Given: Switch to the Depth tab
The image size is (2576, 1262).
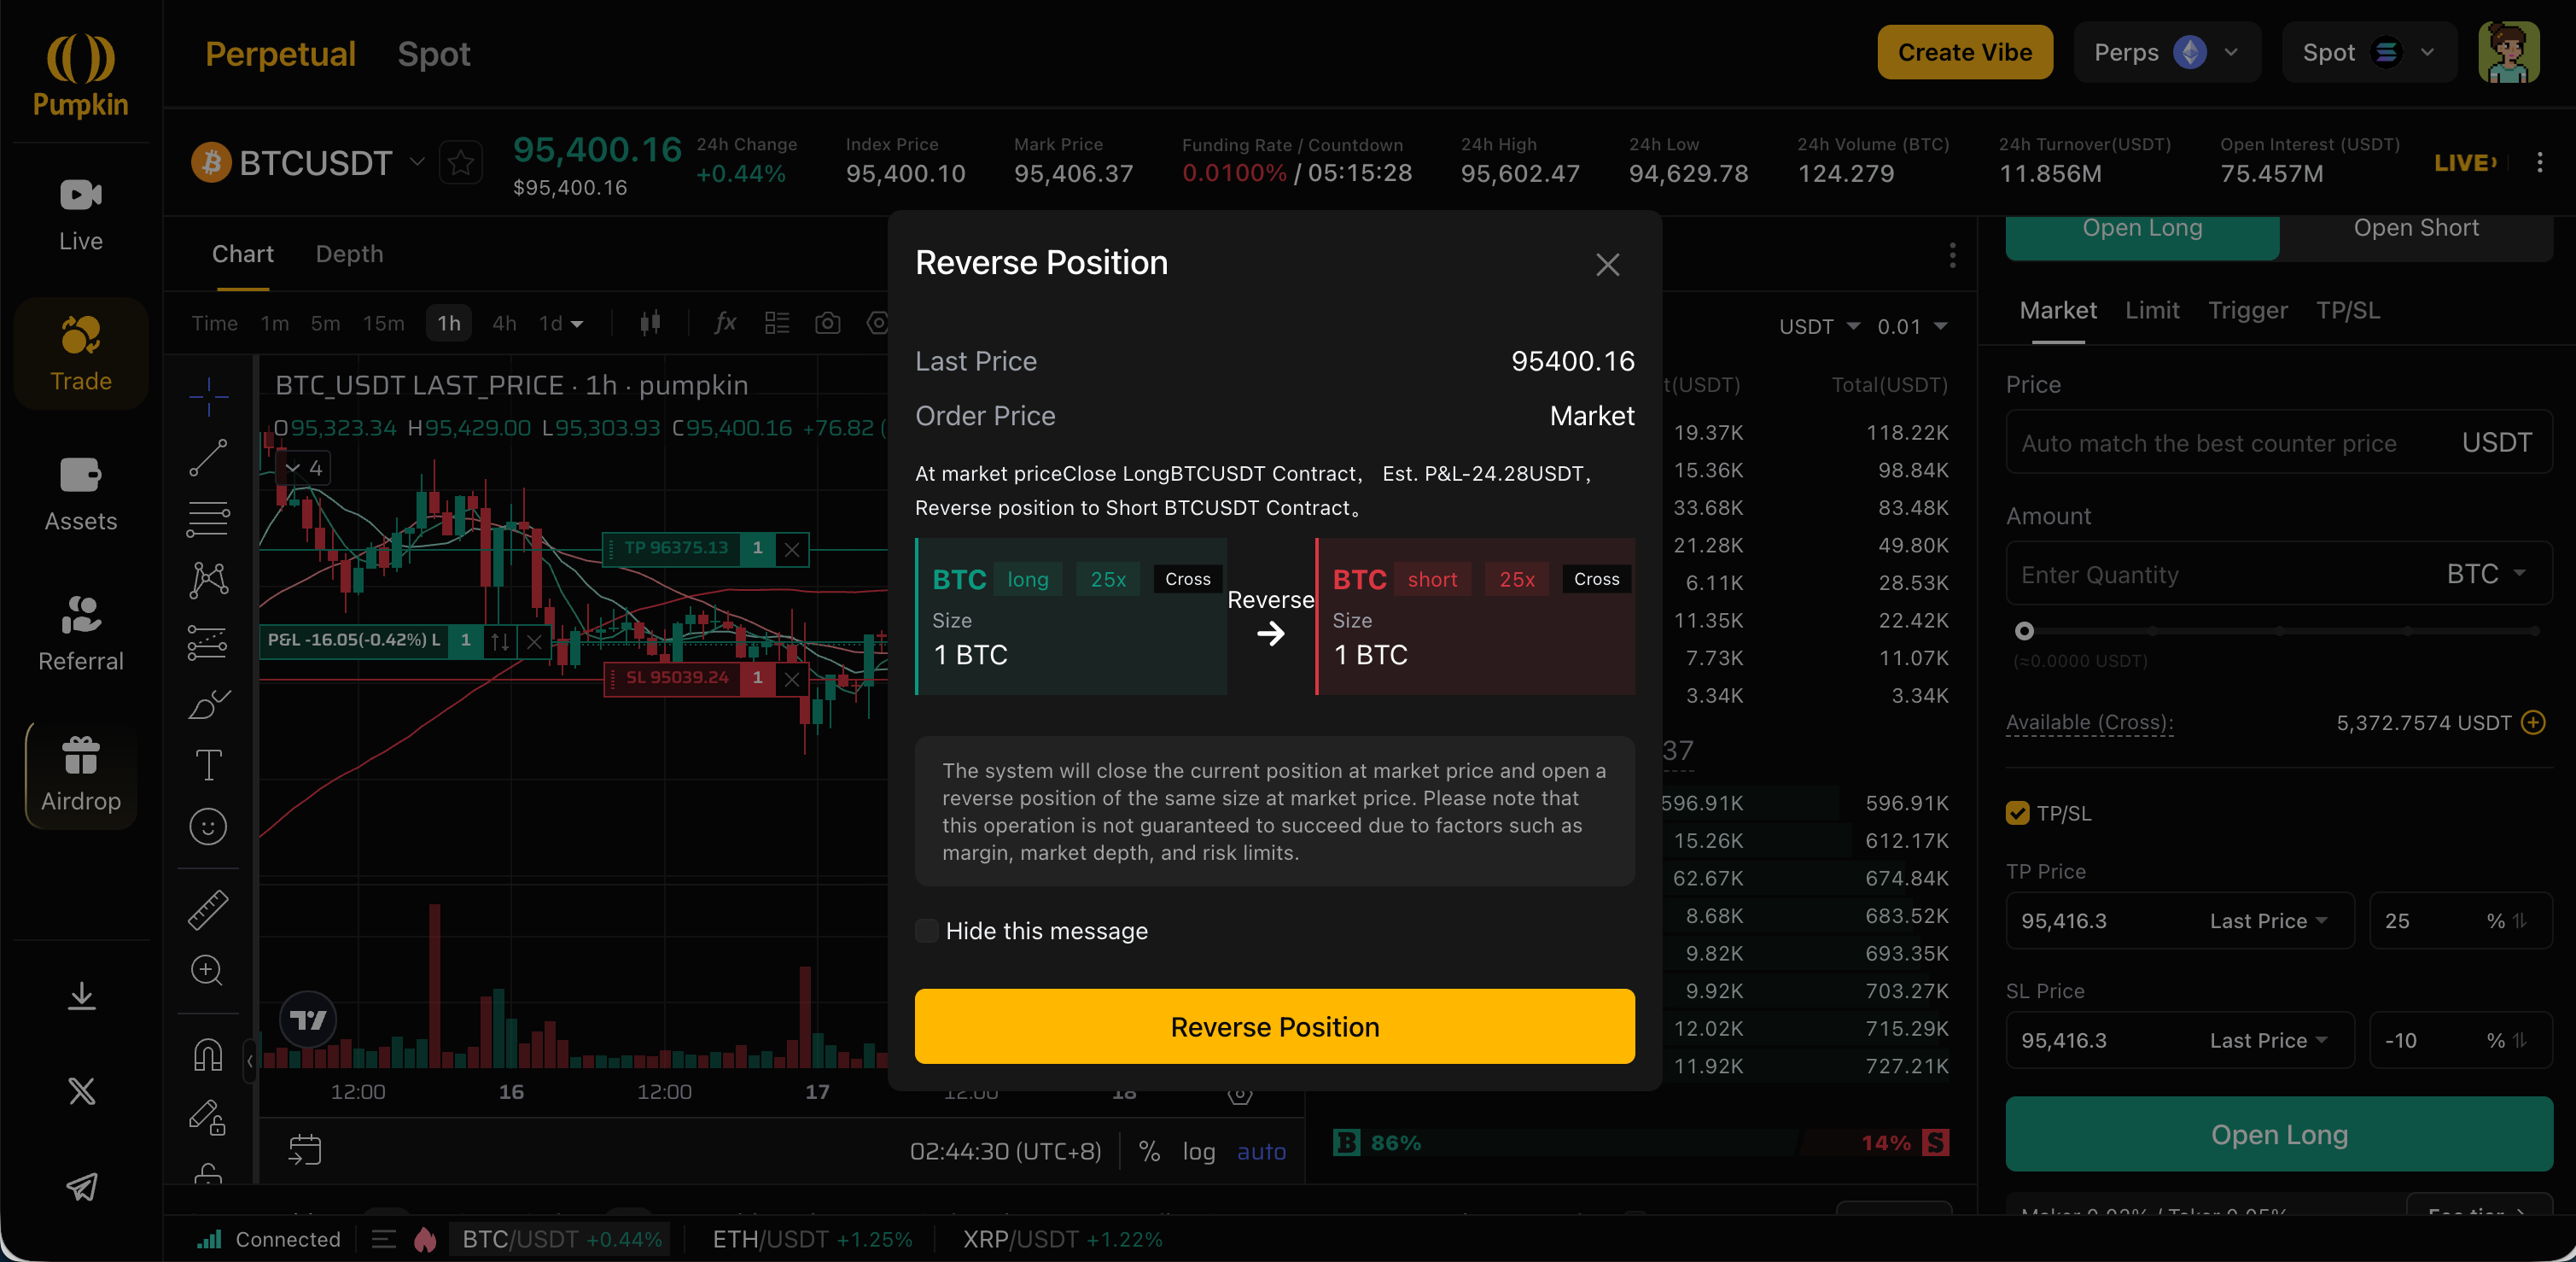Looking at the screenshot, I should (x=349, y=254).
